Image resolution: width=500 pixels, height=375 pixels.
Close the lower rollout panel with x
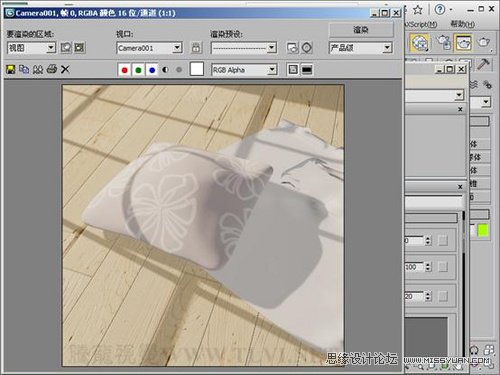click(460, 187)
